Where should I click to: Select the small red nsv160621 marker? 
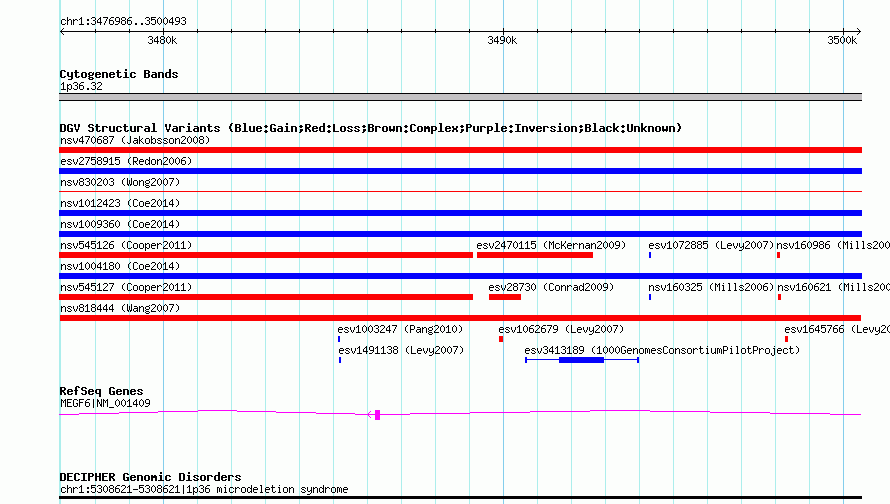click(x=779, y=297)
